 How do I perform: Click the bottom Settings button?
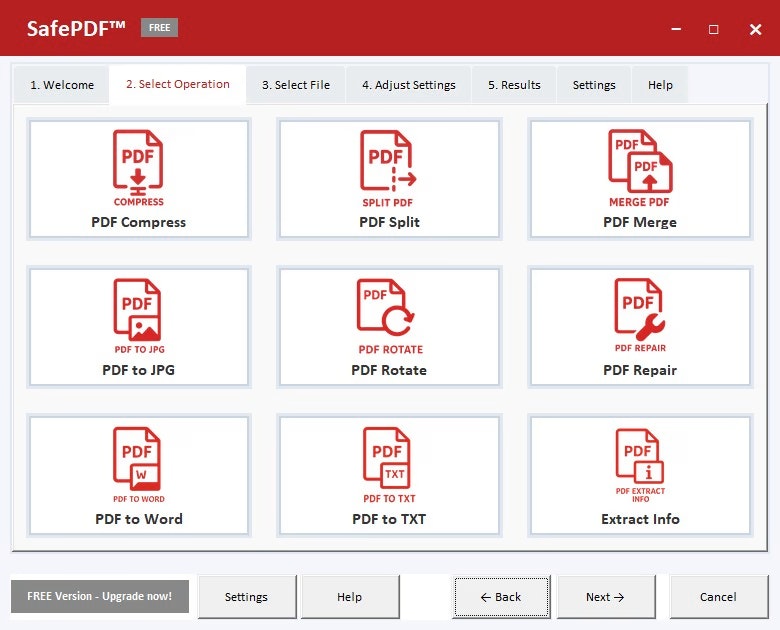(x=247, y=597)
